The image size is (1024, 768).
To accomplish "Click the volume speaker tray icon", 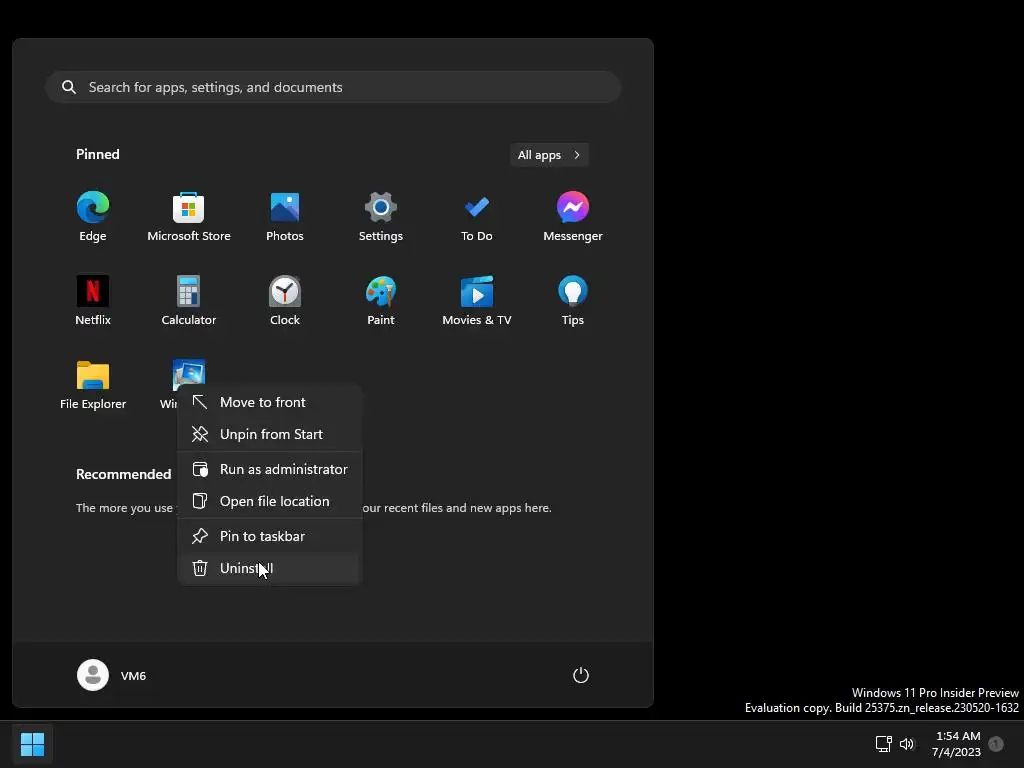I will 907,744.
